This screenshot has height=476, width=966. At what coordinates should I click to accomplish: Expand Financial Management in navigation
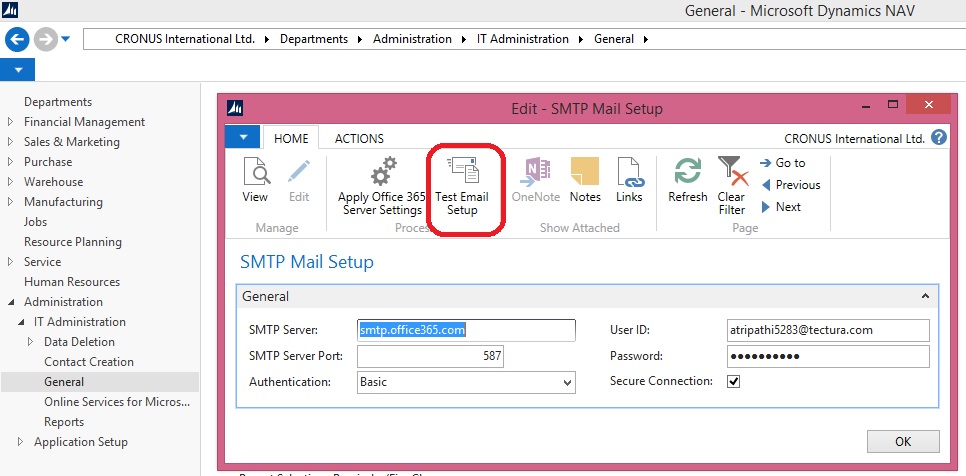pos(10,122)
